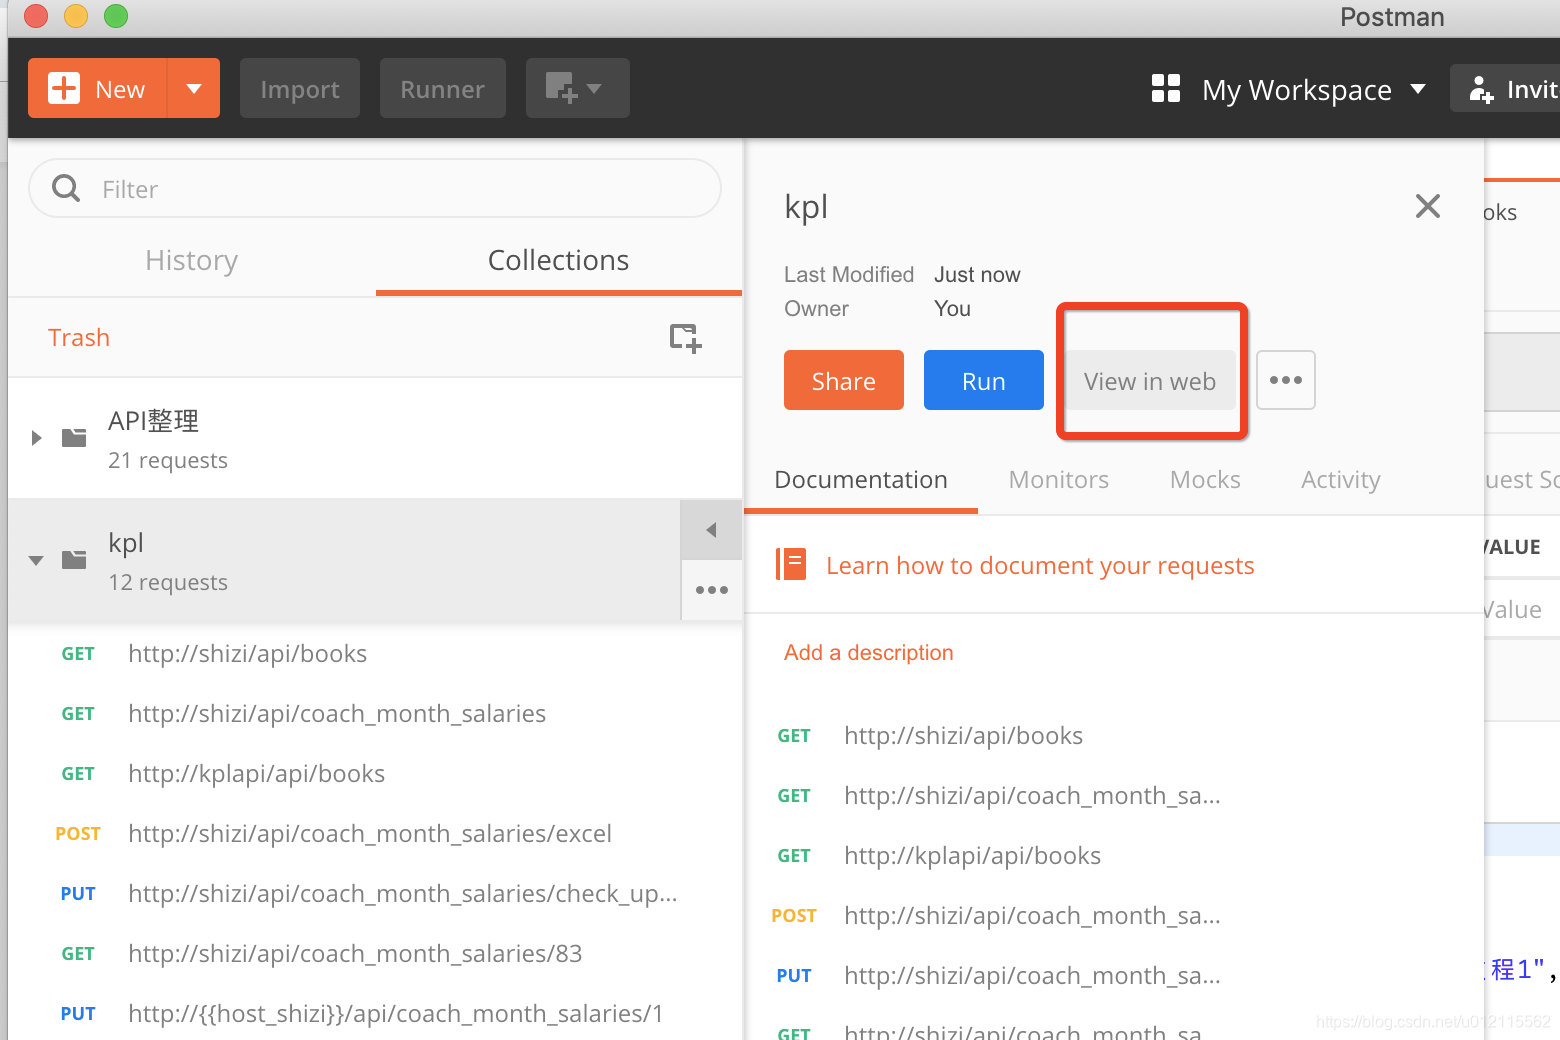Open the My Workspace dropdown
The width and height of the screenshot is (1560, 1040).
1314,89
